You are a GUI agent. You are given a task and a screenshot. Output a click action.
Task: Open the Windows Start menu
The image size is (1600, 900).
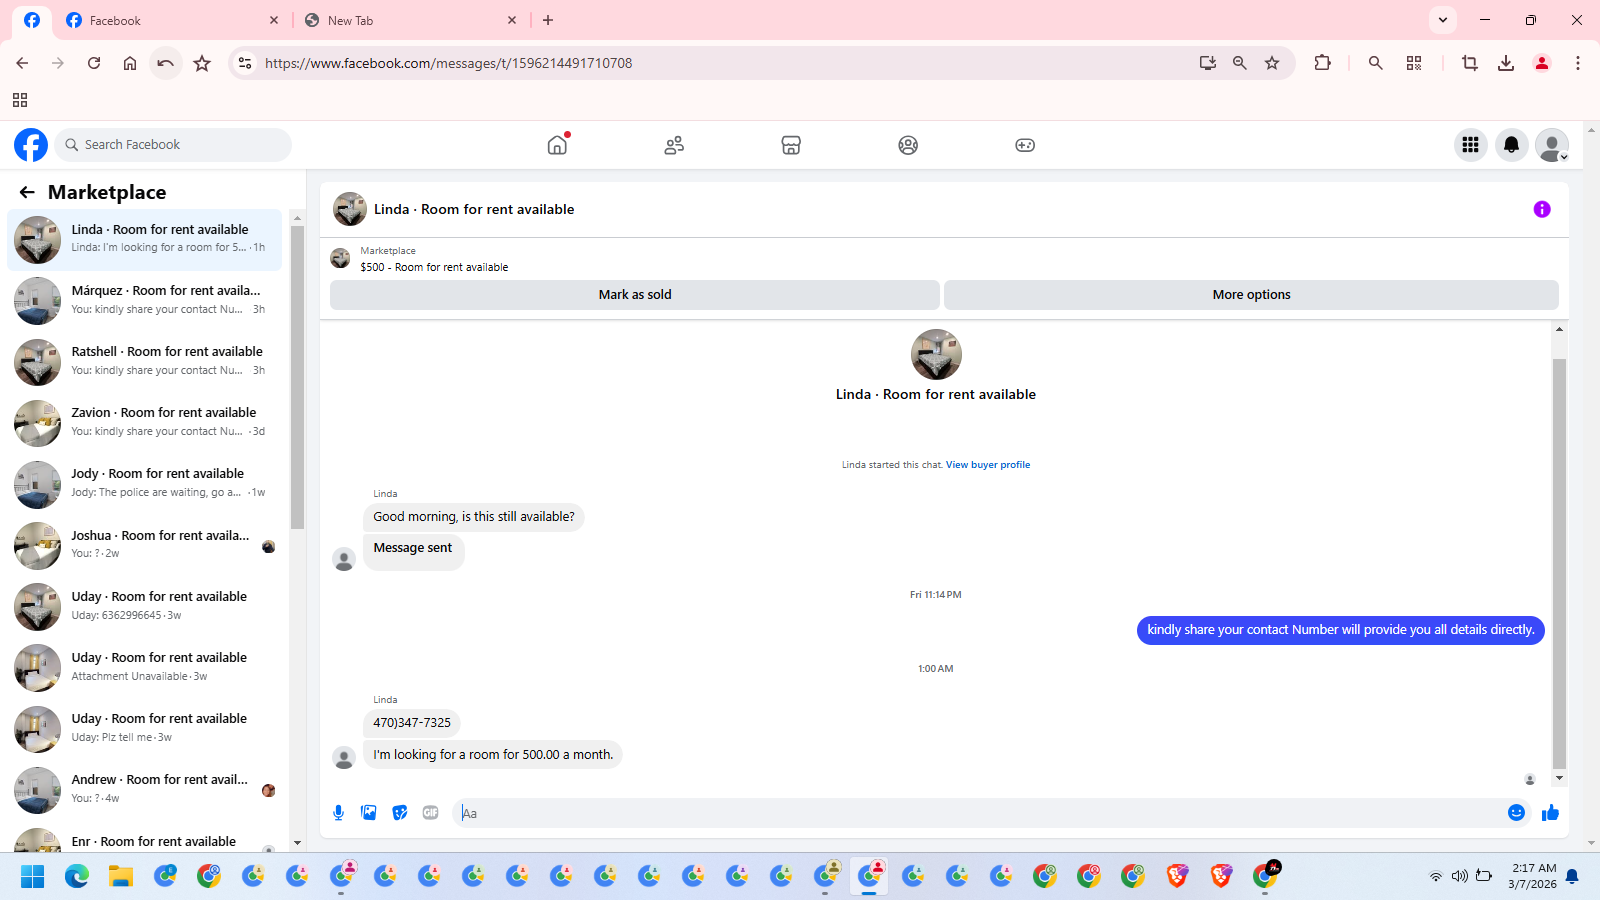point(33,877)
